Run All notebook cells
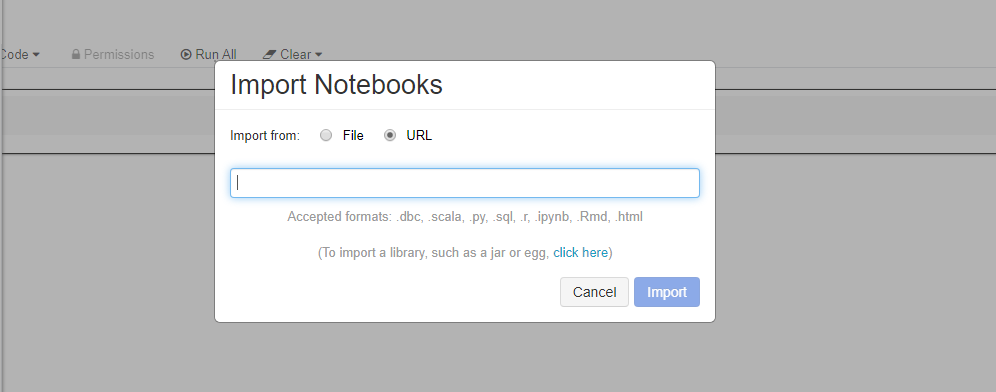 (x=208, y=55)
